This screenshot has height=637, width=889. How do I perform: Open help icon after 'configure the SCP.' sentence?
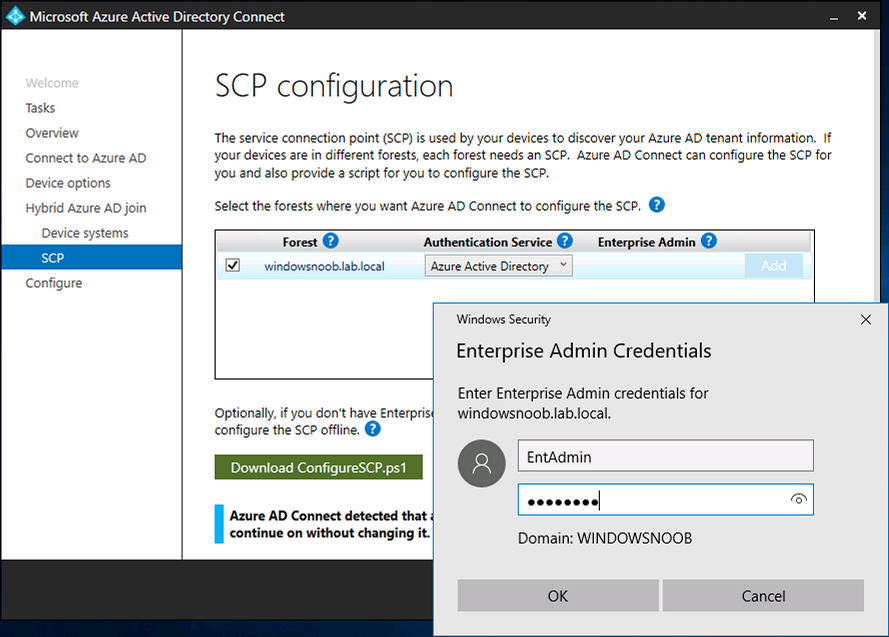(657, 205)
